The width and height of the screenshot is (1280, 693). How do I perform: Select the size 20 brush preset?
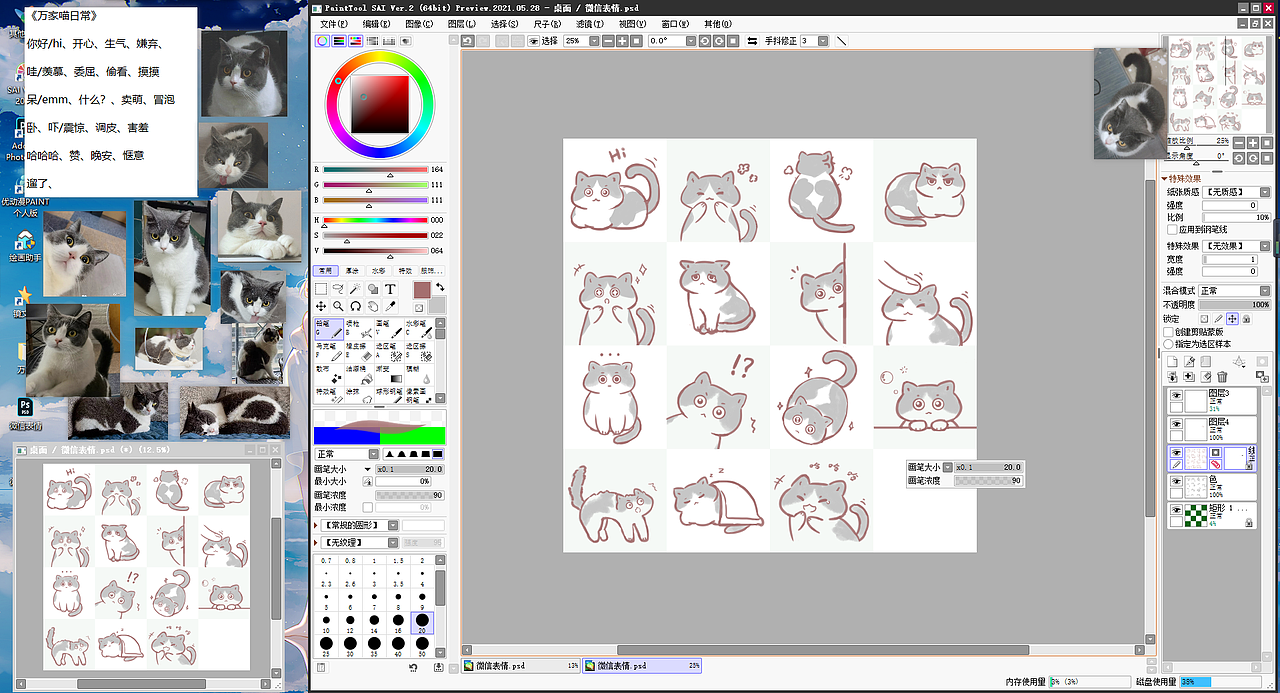point(422,622)
